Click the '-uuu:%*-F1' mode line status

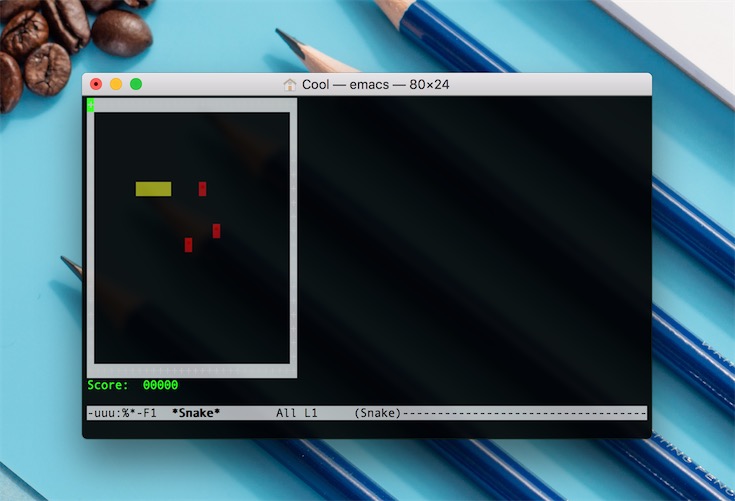122,413
